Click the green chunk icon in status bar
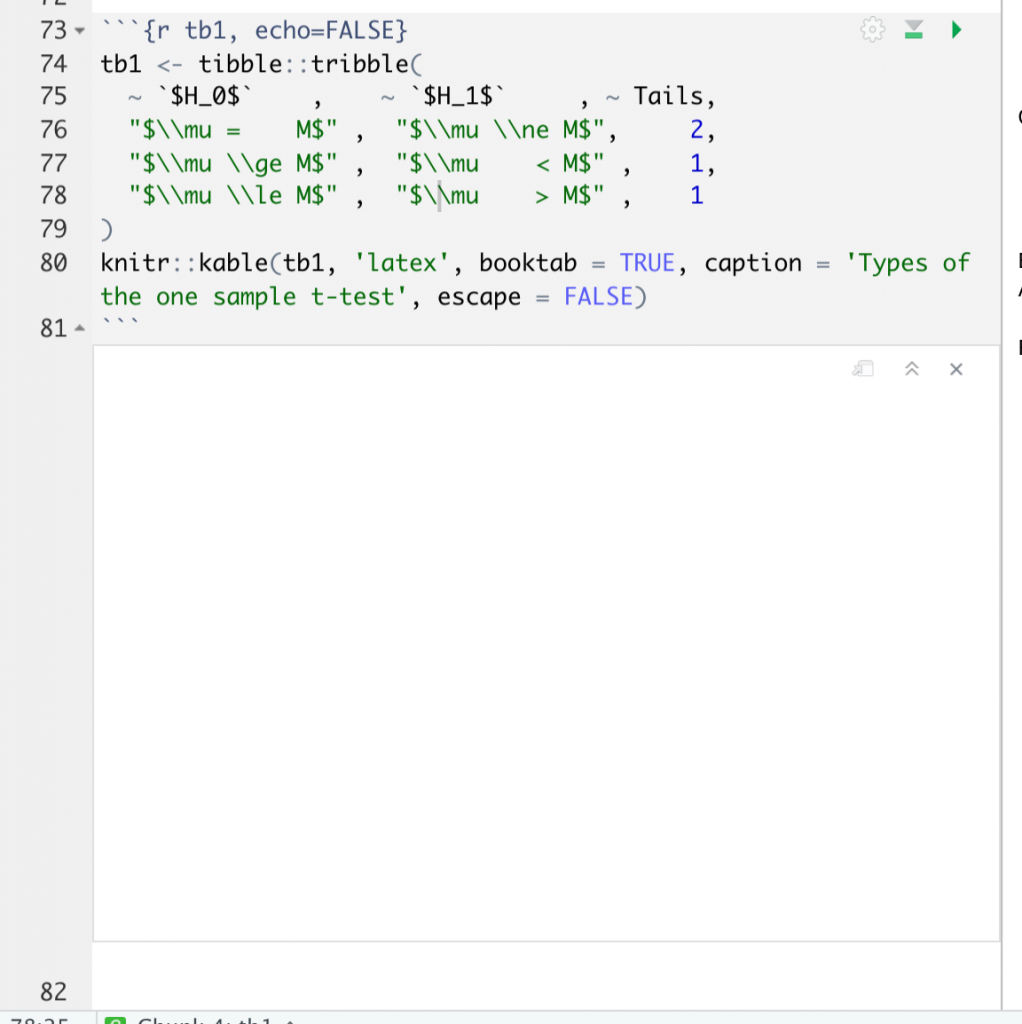 point(116,1019)
